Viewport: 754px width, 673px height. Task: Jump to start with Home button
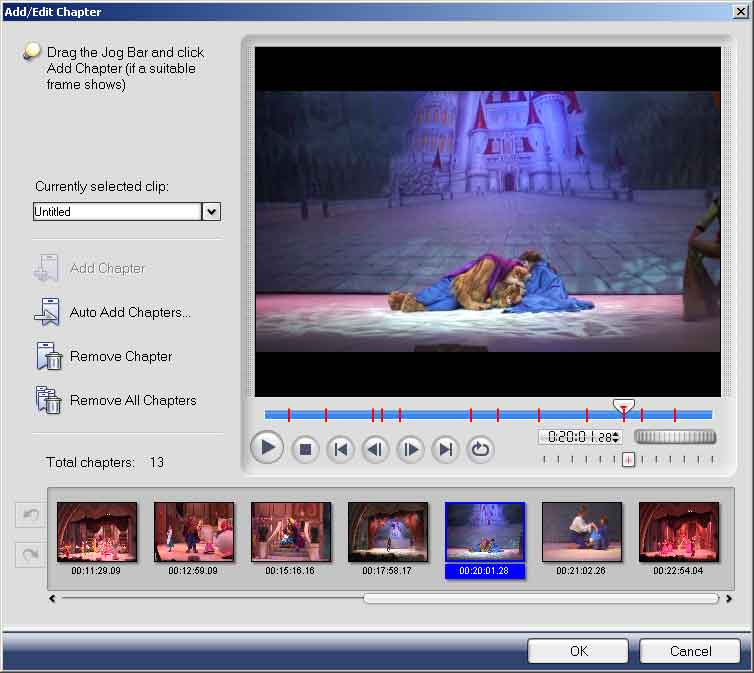click(x=340, y=449)
